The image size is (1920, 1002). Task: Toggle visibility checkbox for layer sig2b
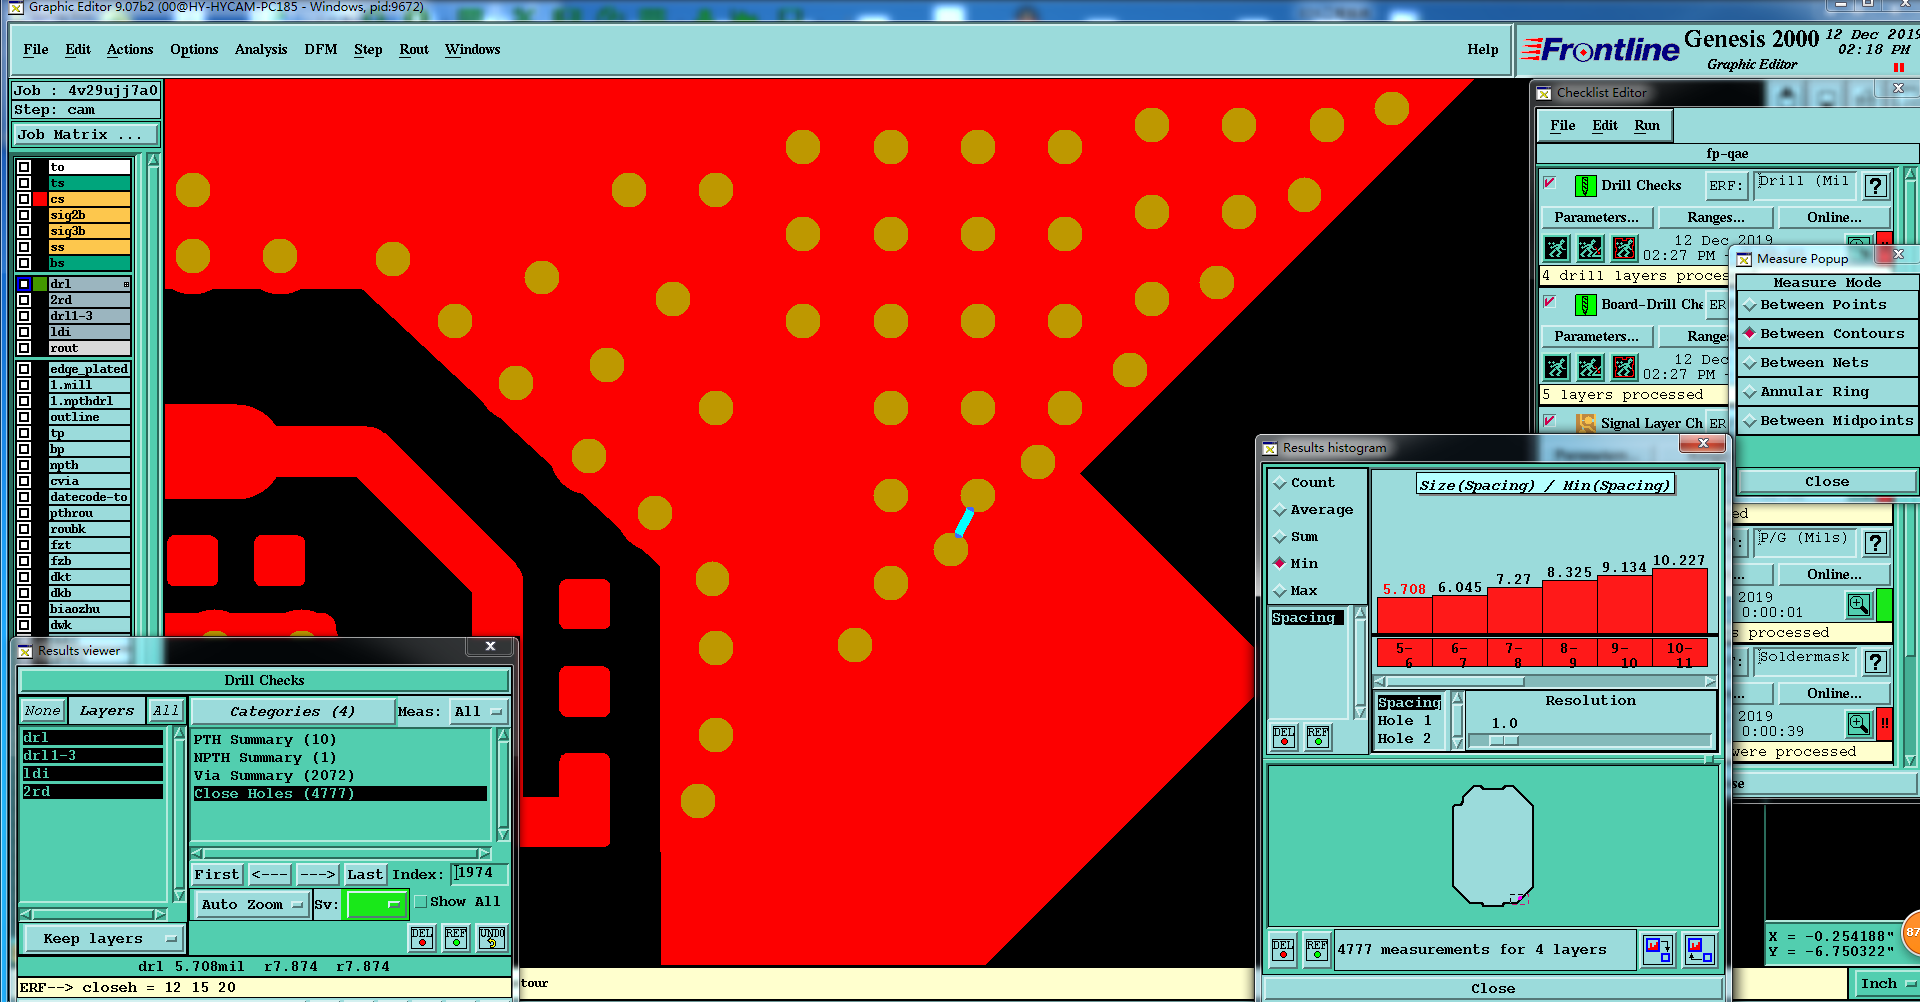click(x=24, y=215)
